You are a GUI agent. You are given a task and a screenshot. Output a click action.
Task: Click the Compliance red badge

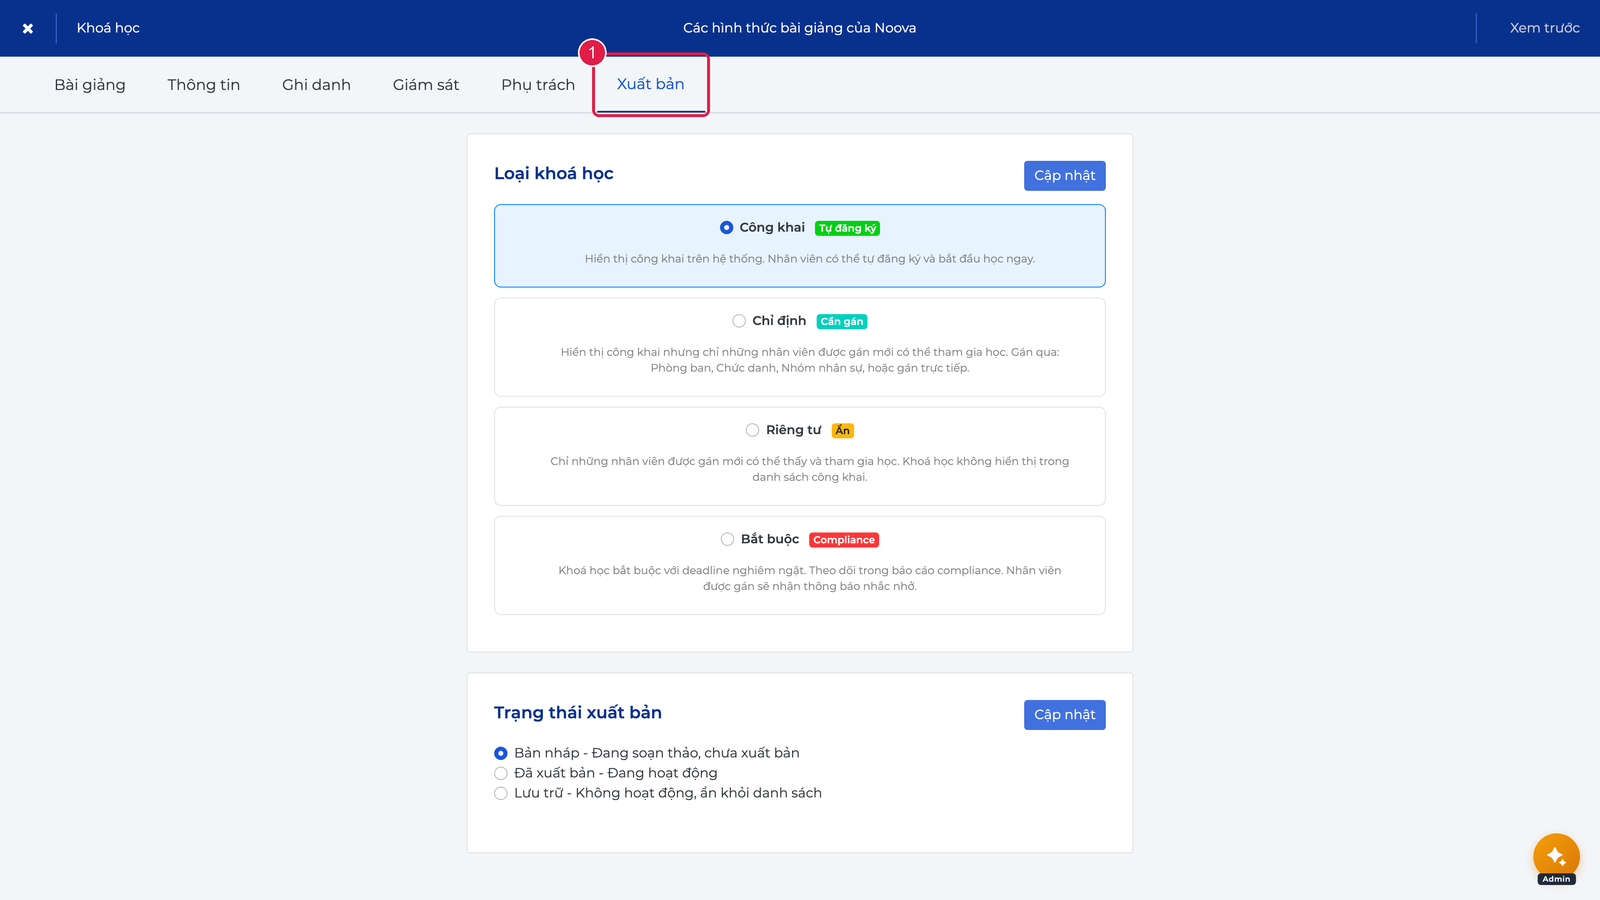844,540
